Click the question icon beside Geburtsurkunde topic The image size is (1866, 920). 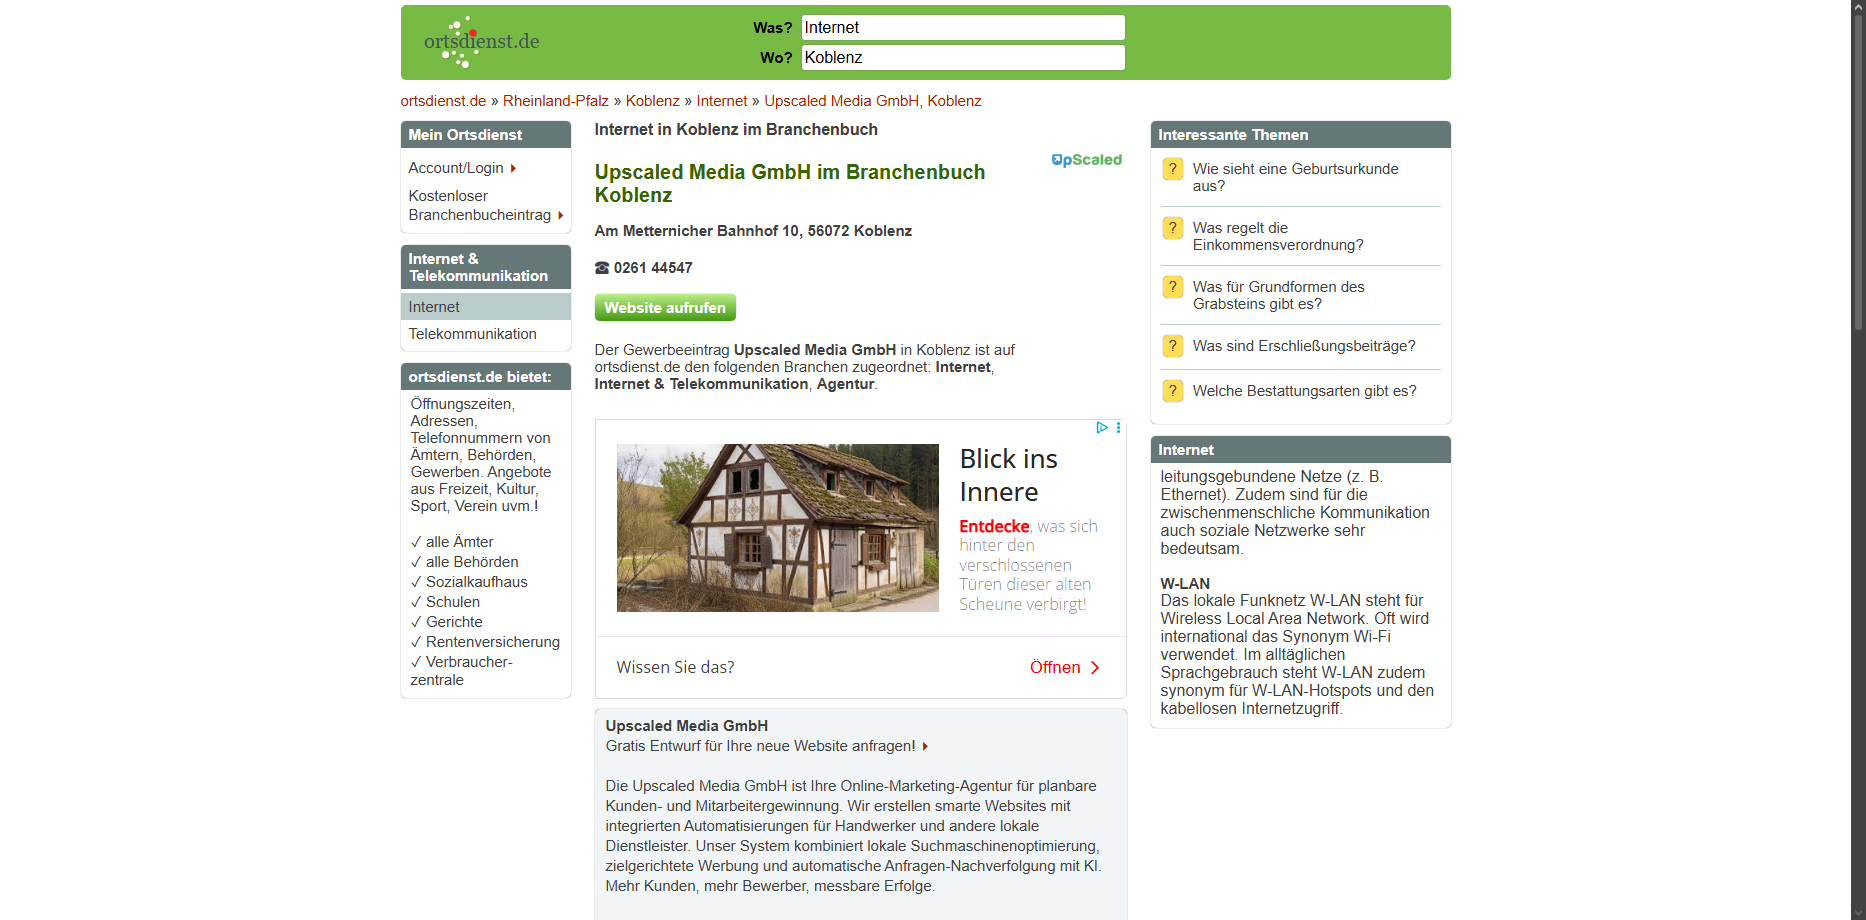pos(1173,169)
